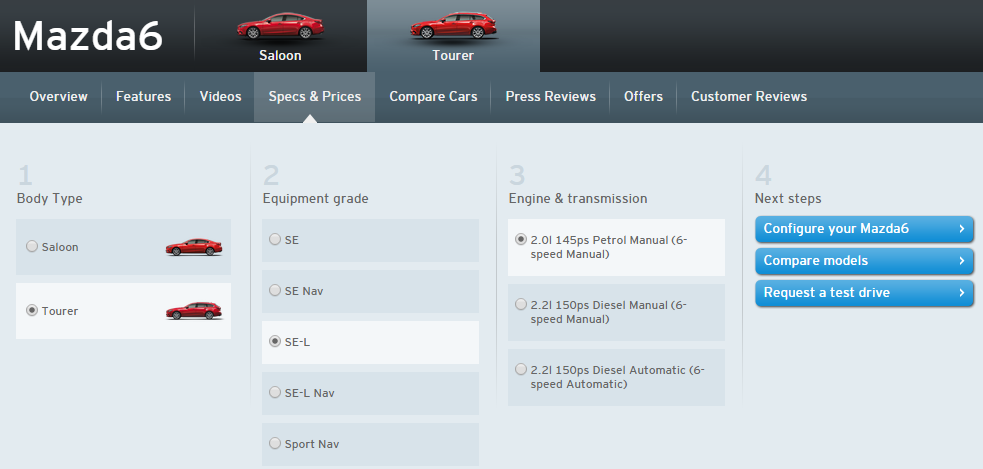Screen dimensions: 983x469
Task: Click the small Saloon car thumbnail in Body Type
Action: click(x=194, y=247)
